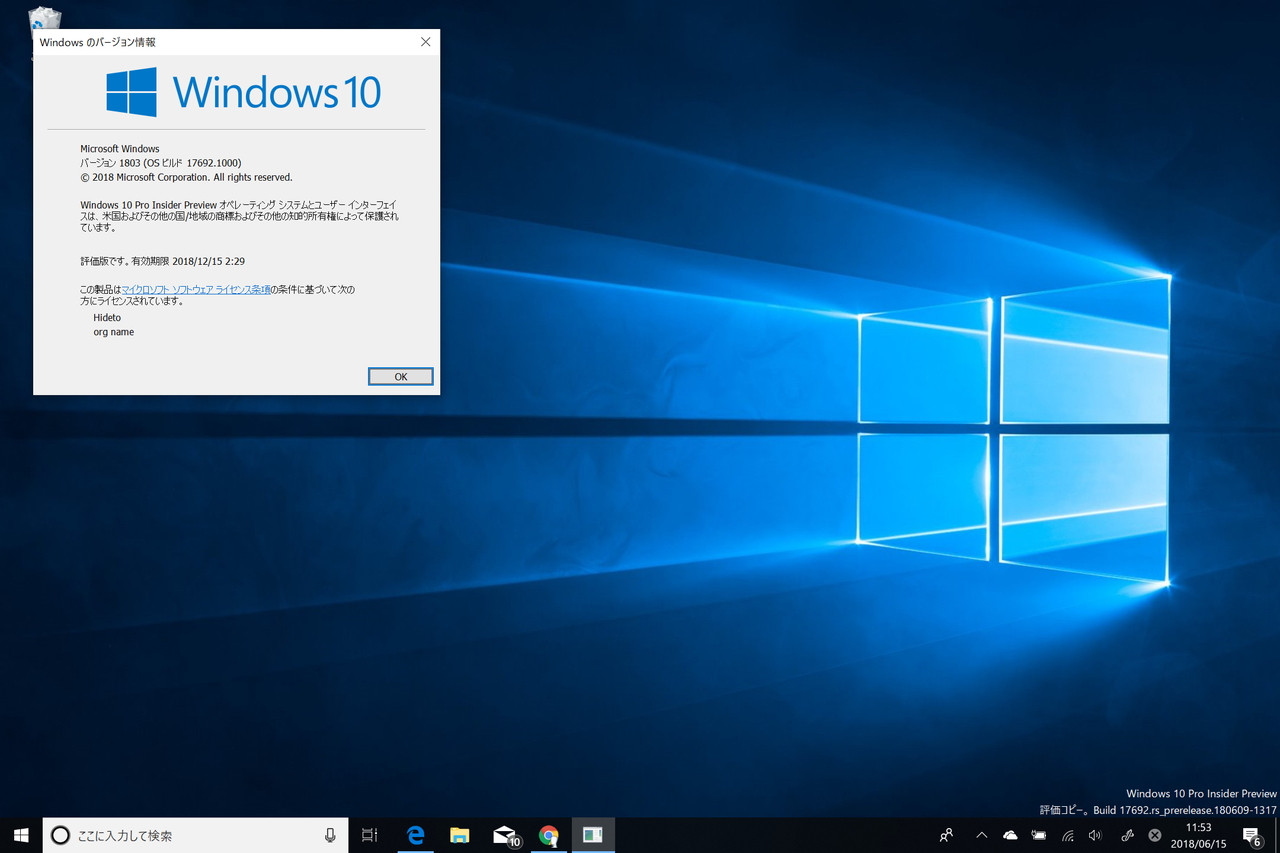Image resolution: width=1280 pixels, height=853 pixels.
Task: Open the volume control in the tray
Action: tap(1094, 835)
